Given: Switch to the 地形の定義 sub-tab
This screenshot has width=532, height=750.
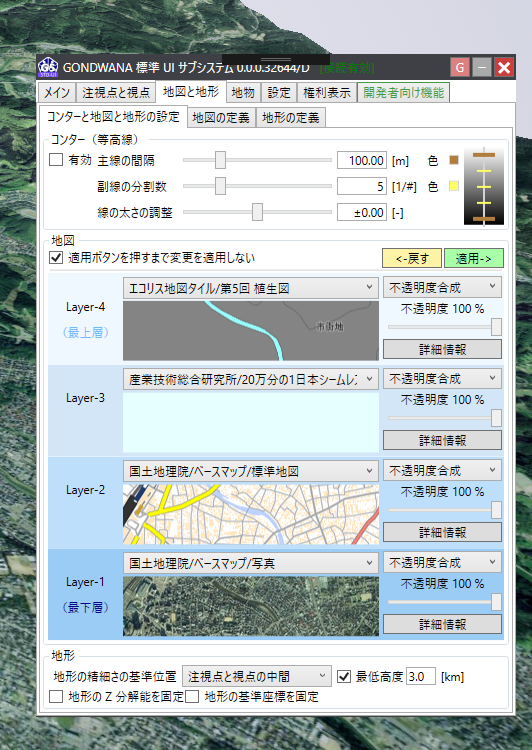Looking at the screenshot, I should (x=291, y=118).
